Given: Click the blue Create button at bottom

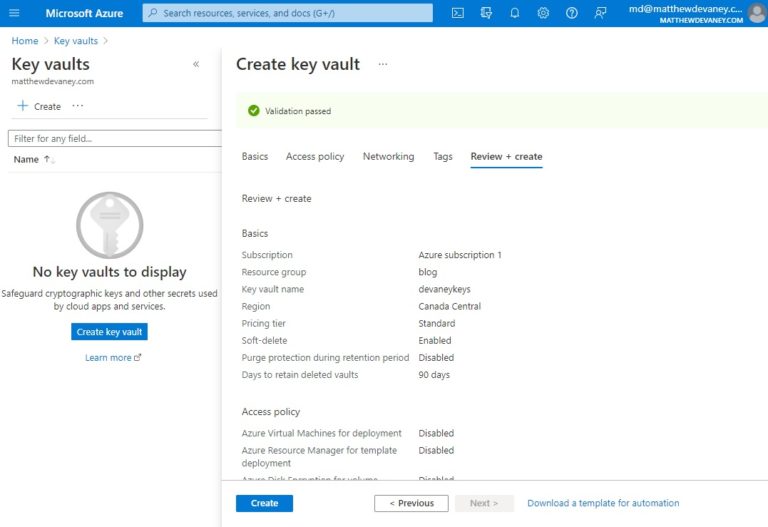Looking at the screenshot, I should 264,503.
